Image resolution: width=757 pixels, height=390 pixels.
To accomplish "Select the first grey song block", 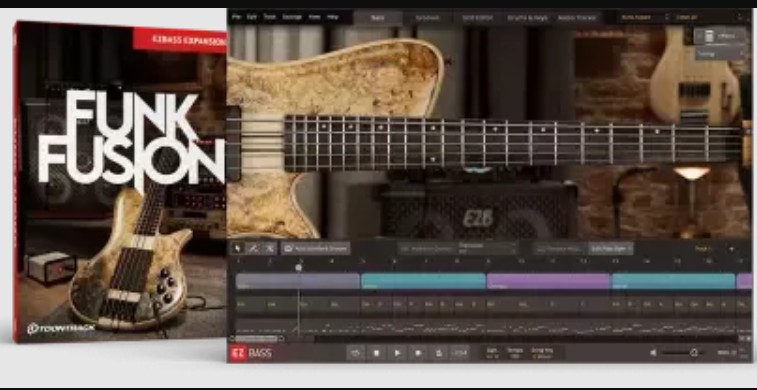I will click(x=298, y=281).
